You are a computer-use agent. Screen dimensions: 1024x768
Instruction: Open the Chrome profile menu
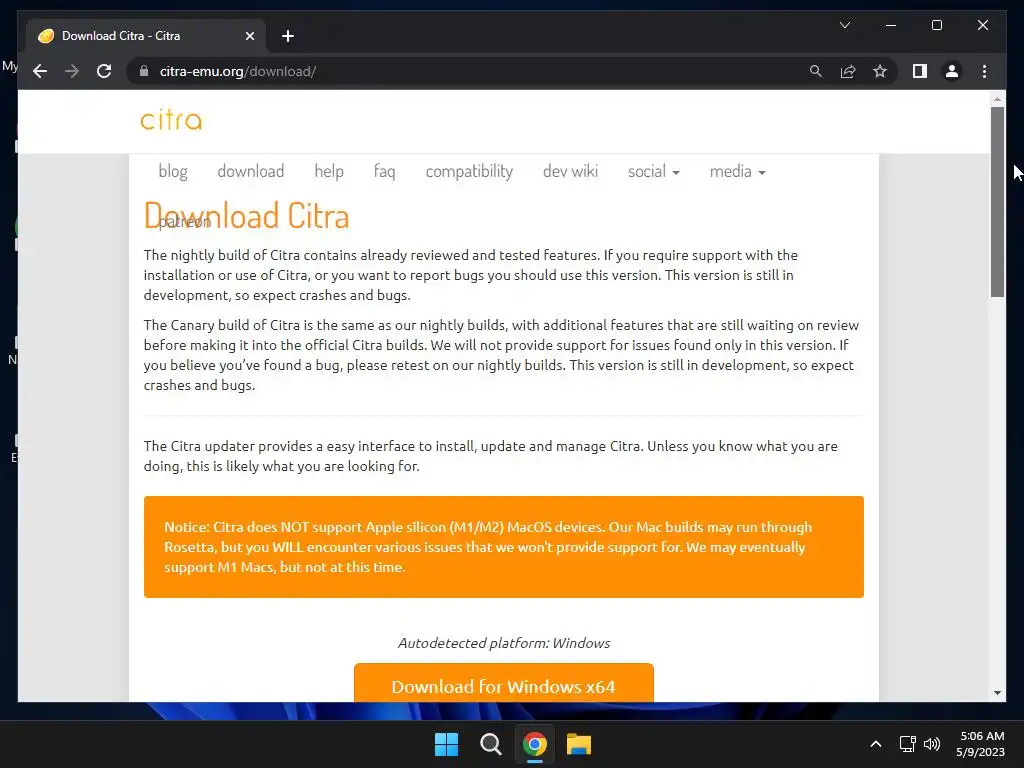point(952,71)
